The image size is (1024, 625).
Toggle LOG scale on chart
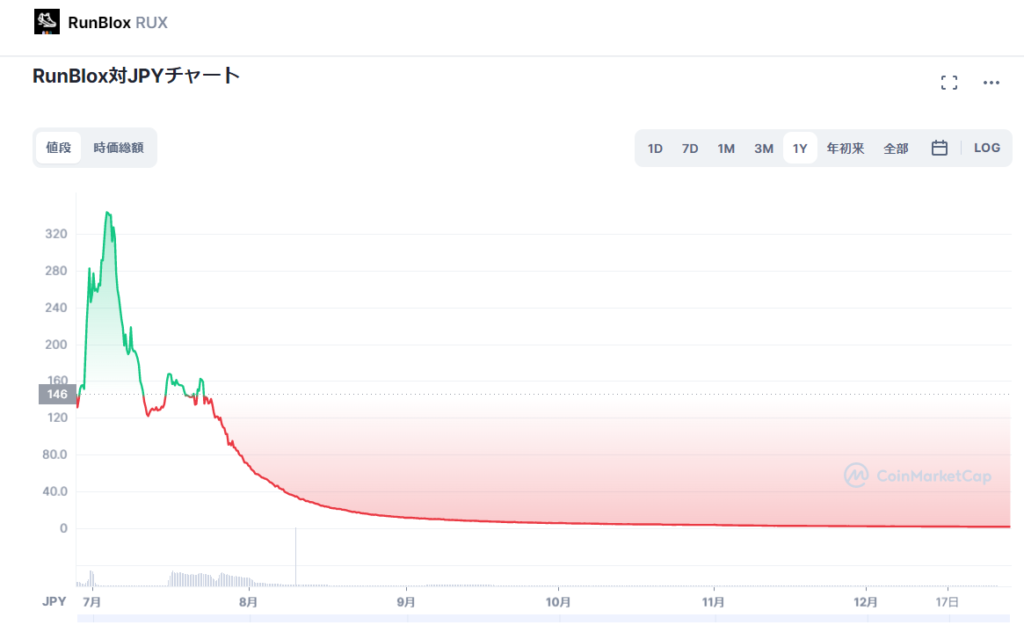987,148
